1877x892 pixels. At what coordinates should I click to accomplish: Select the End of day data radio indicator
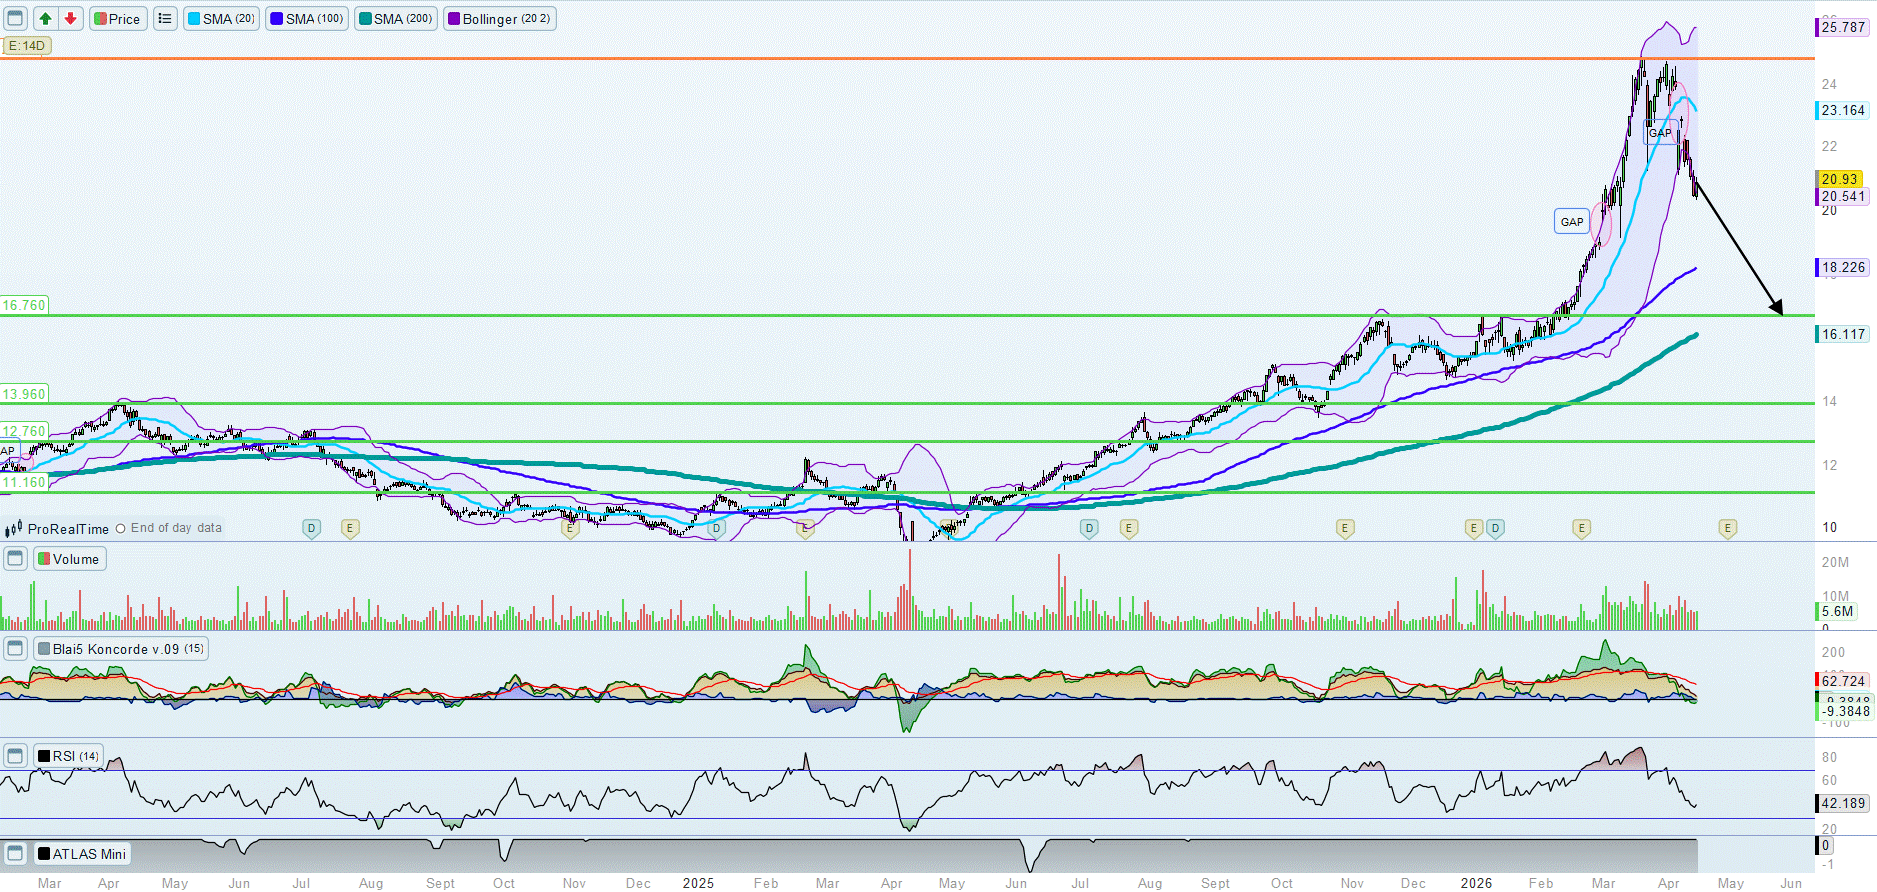(x=120, y=529)
